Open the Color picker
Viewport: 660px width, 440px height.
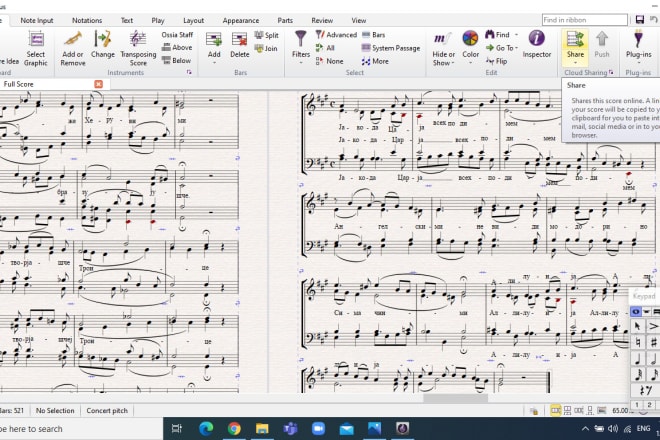pos(471,45)
